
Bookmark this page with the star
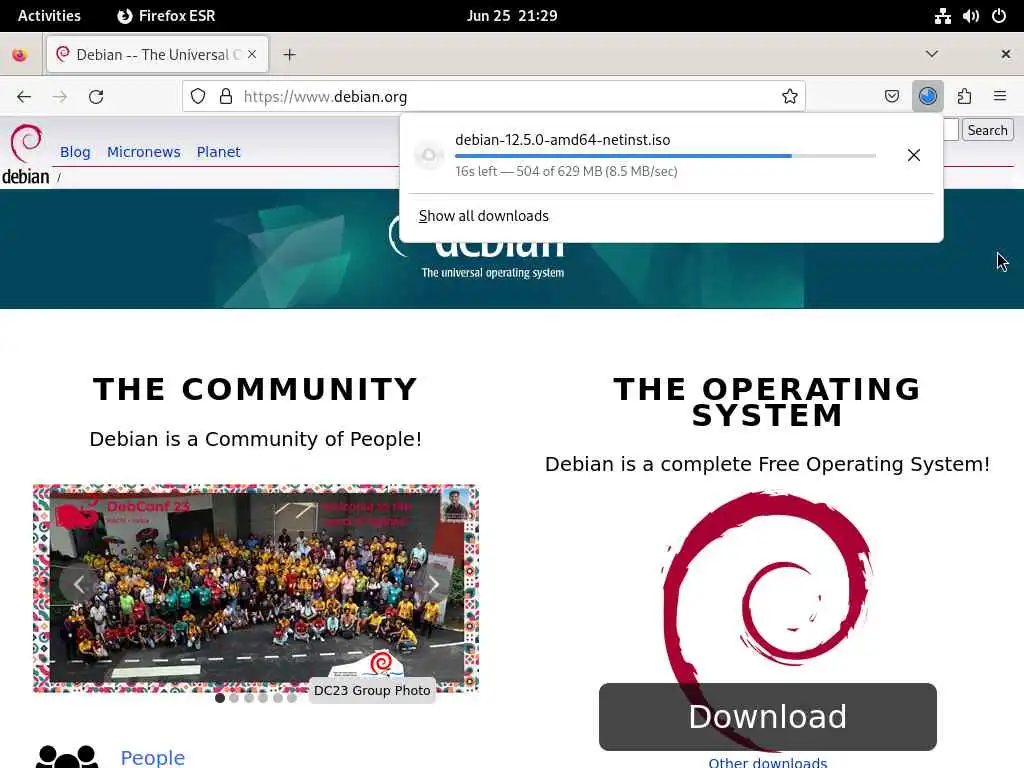pos(790,97)
